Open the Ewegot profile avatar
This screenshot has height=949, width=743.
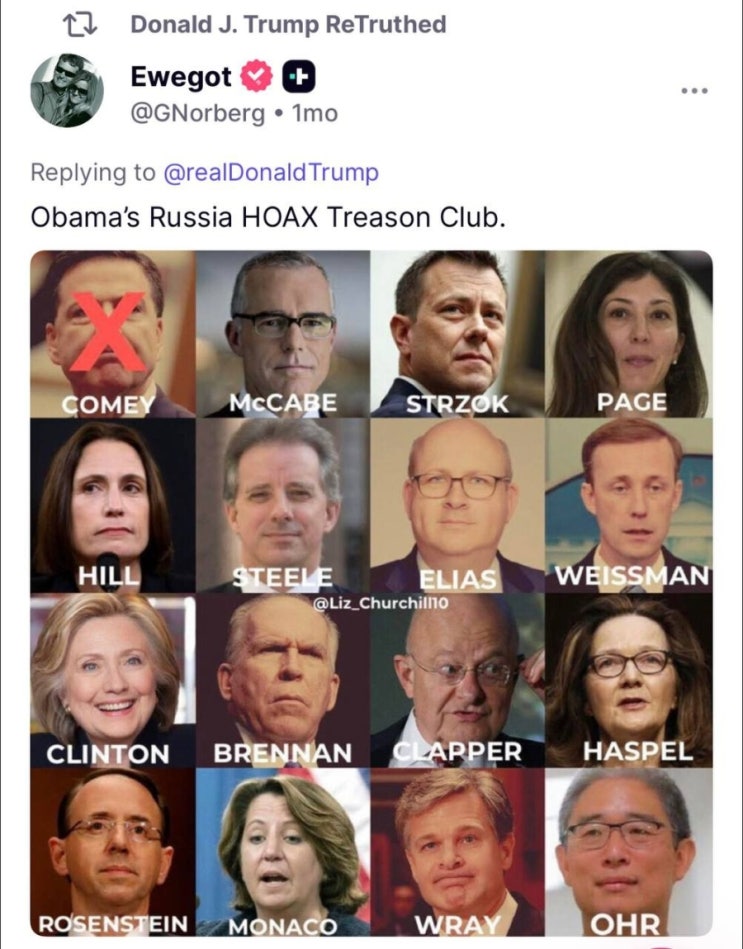click(x=67, y=90)
